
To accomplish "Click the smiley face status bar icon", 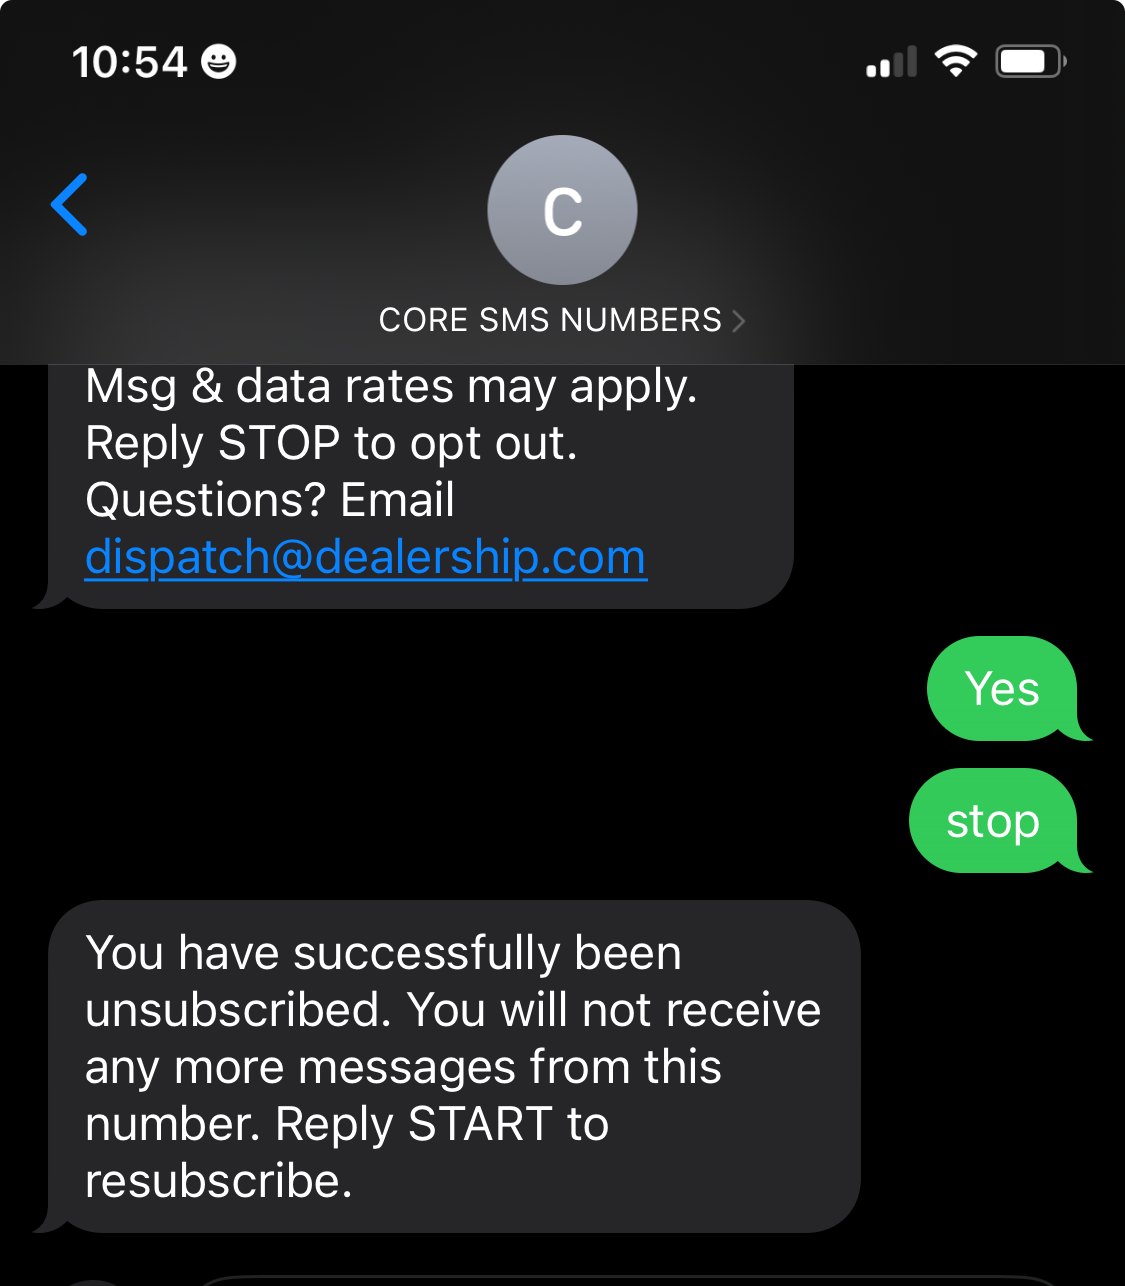I will click(219, 62).
